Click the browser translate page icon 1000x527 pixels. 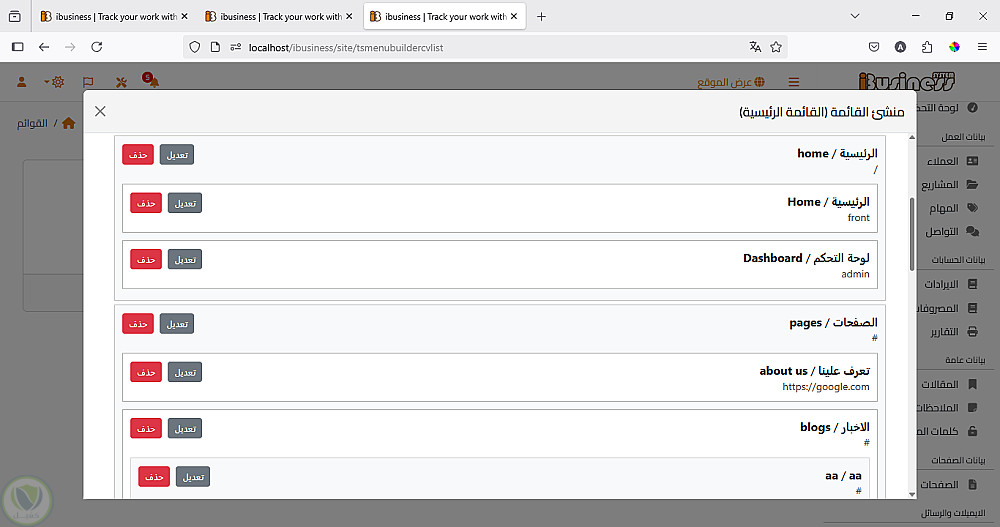pyautogui.click(x=755, y=47)
